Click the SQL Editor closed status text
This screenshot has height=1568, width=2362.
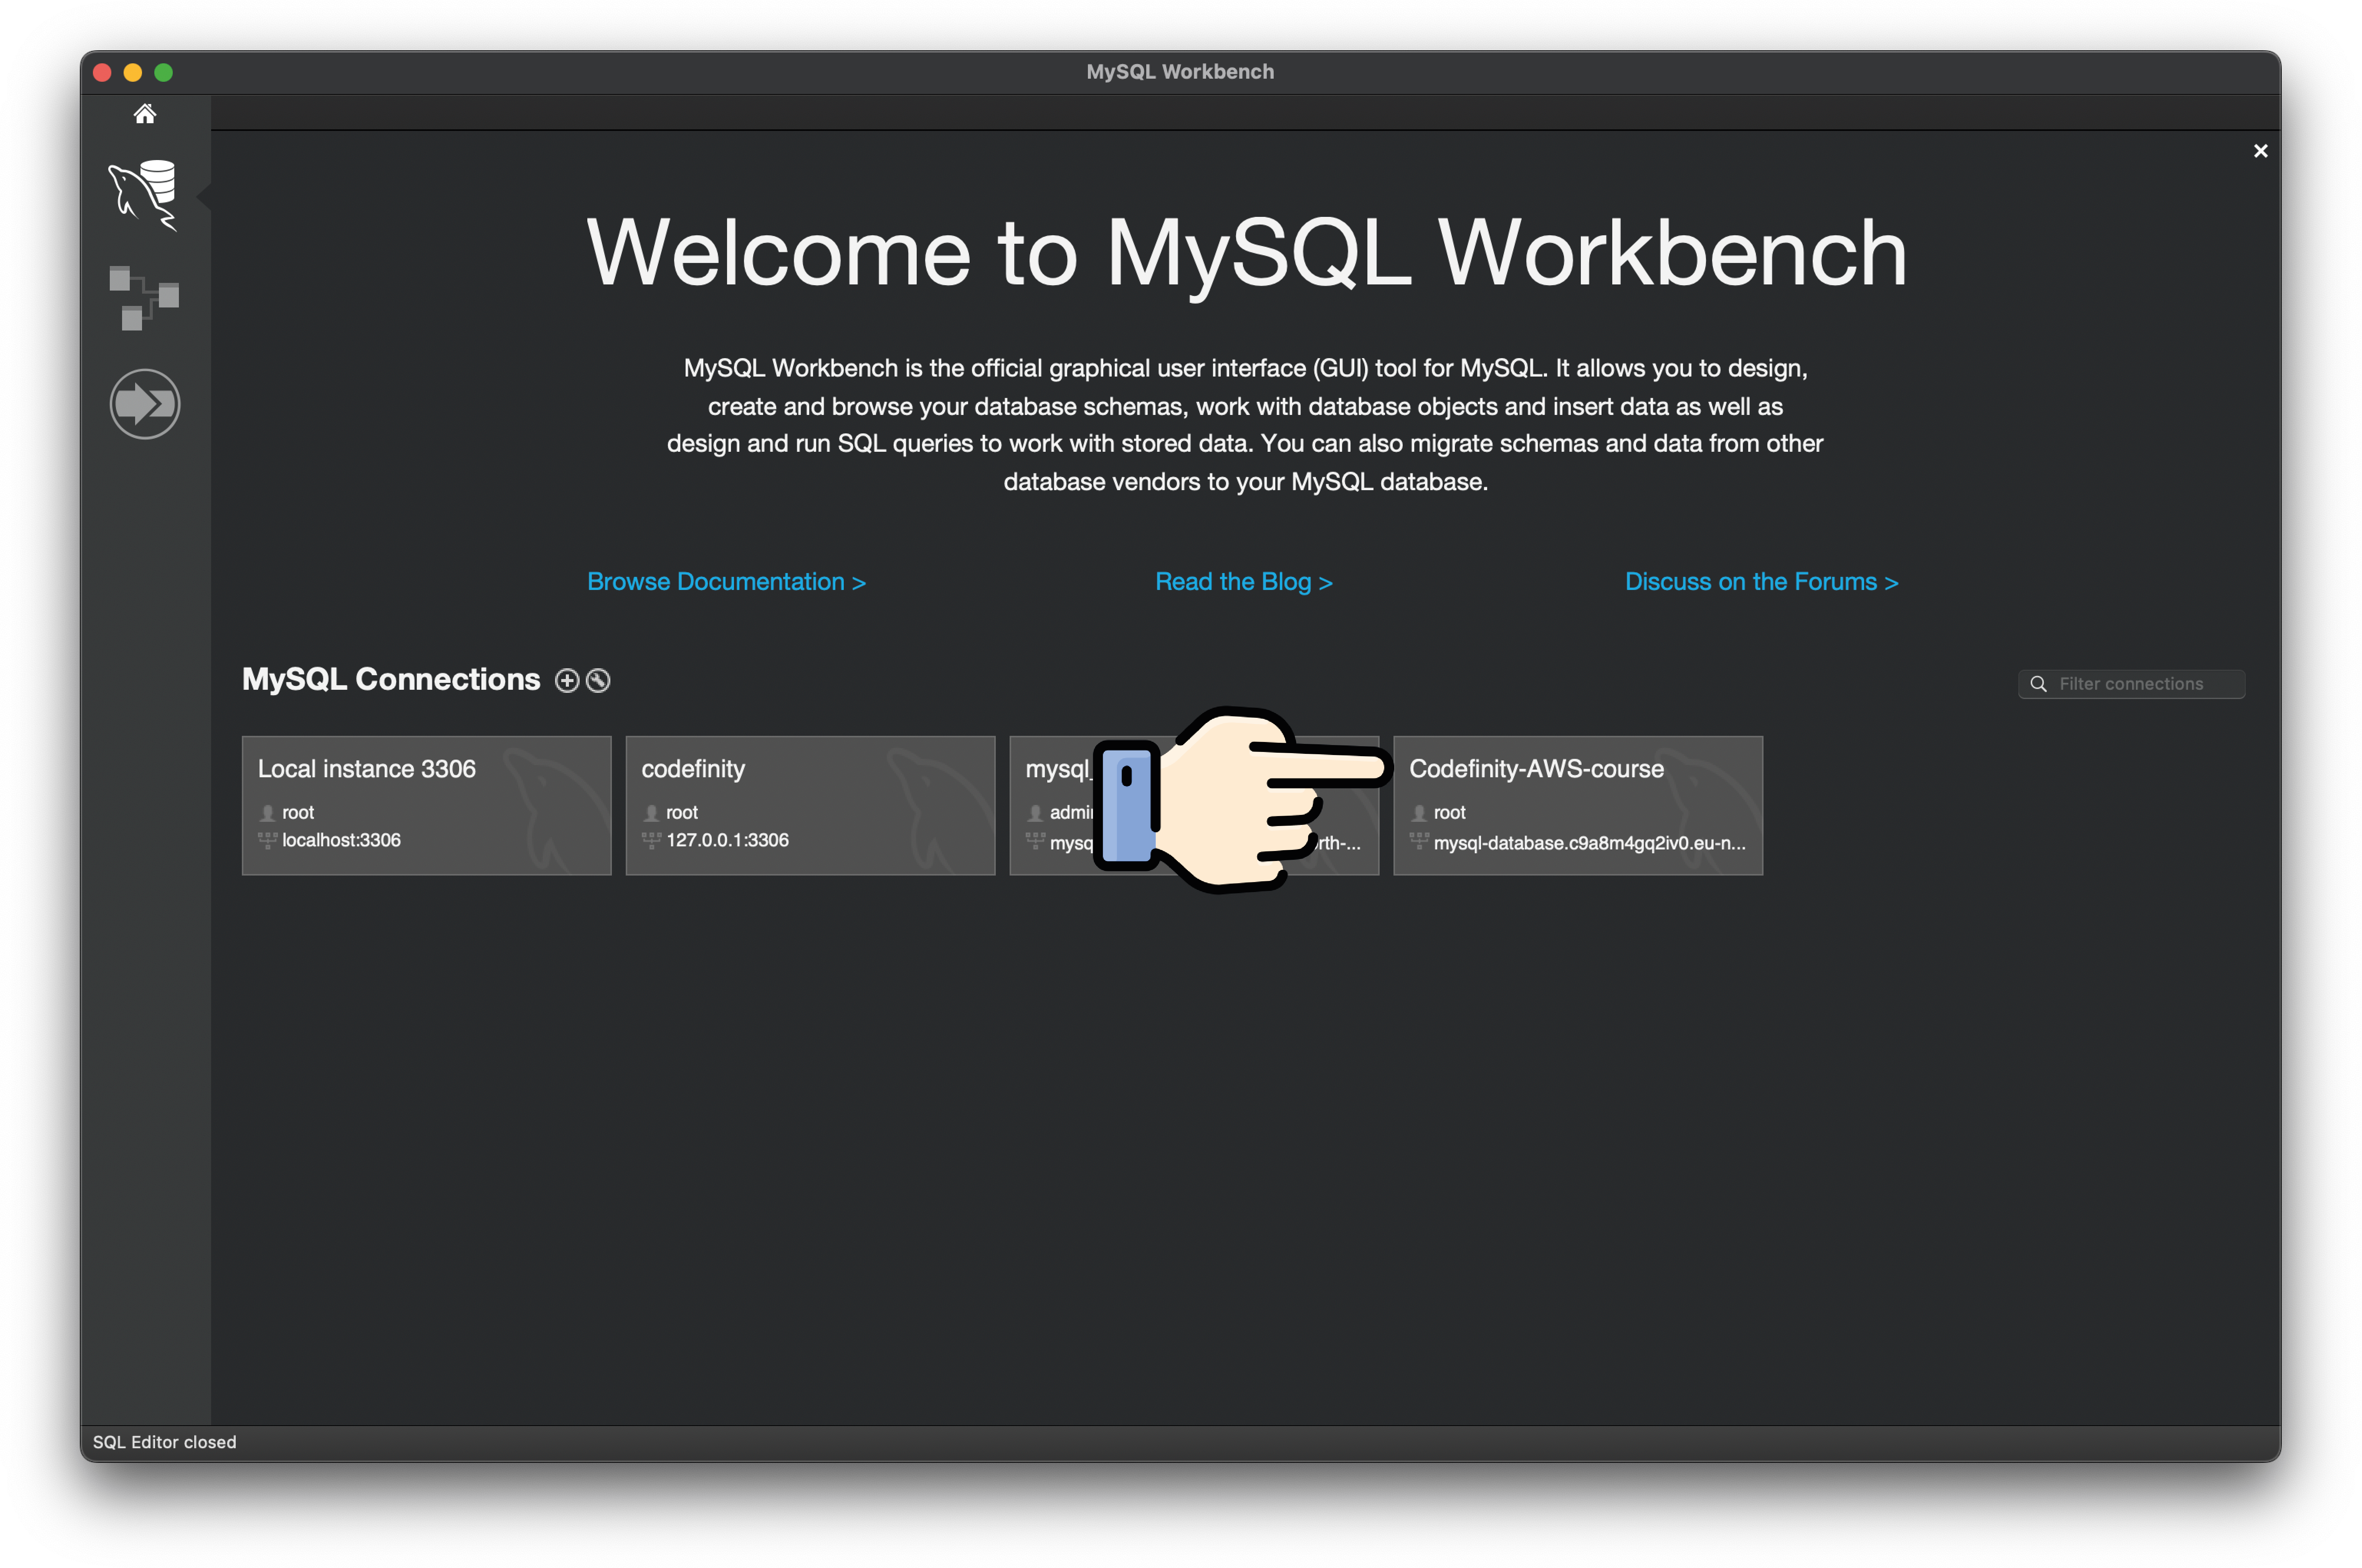[165, 1442]
